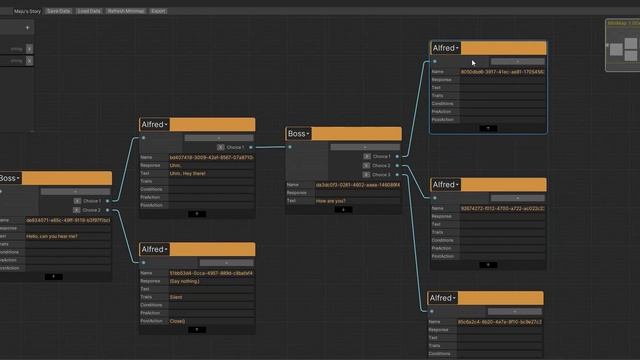
Task: Edit Response field '(Say nothing.)'
Action: 211,281
